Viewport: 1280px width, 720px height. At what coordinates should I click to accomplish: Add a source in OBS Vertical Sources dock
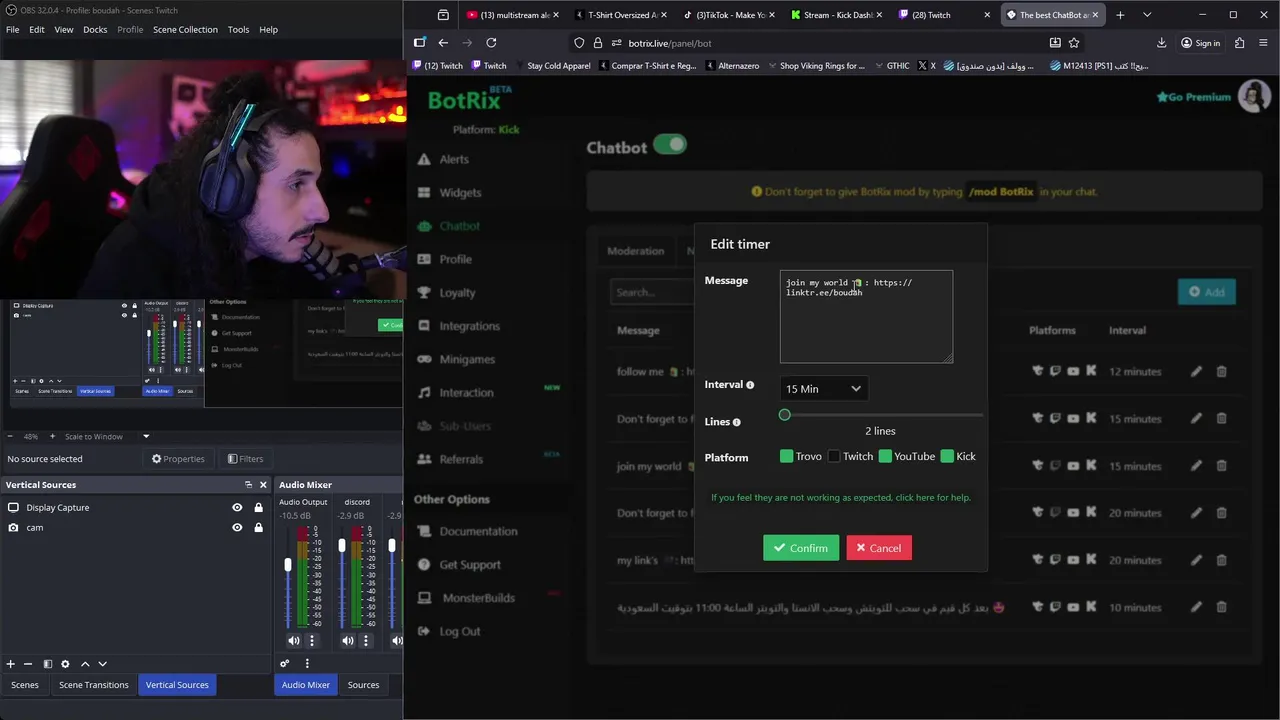pos(11,664)
